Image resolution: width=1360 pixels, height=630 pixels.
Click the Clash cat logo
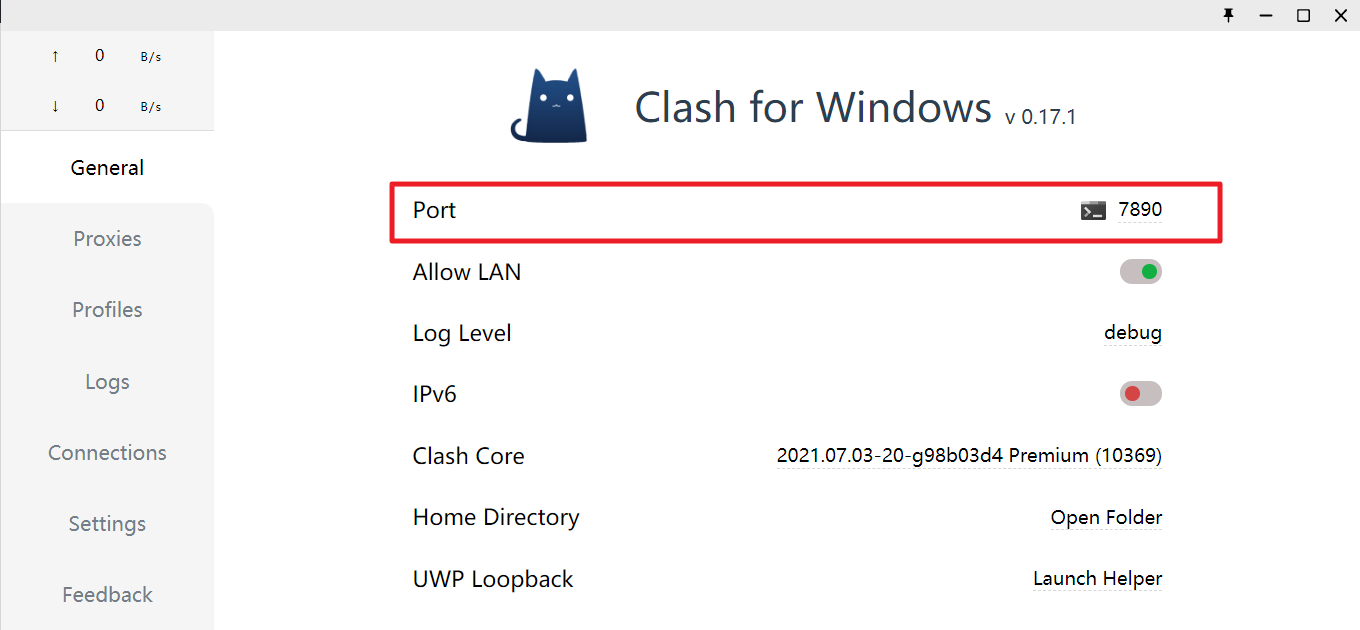[548, 106]
